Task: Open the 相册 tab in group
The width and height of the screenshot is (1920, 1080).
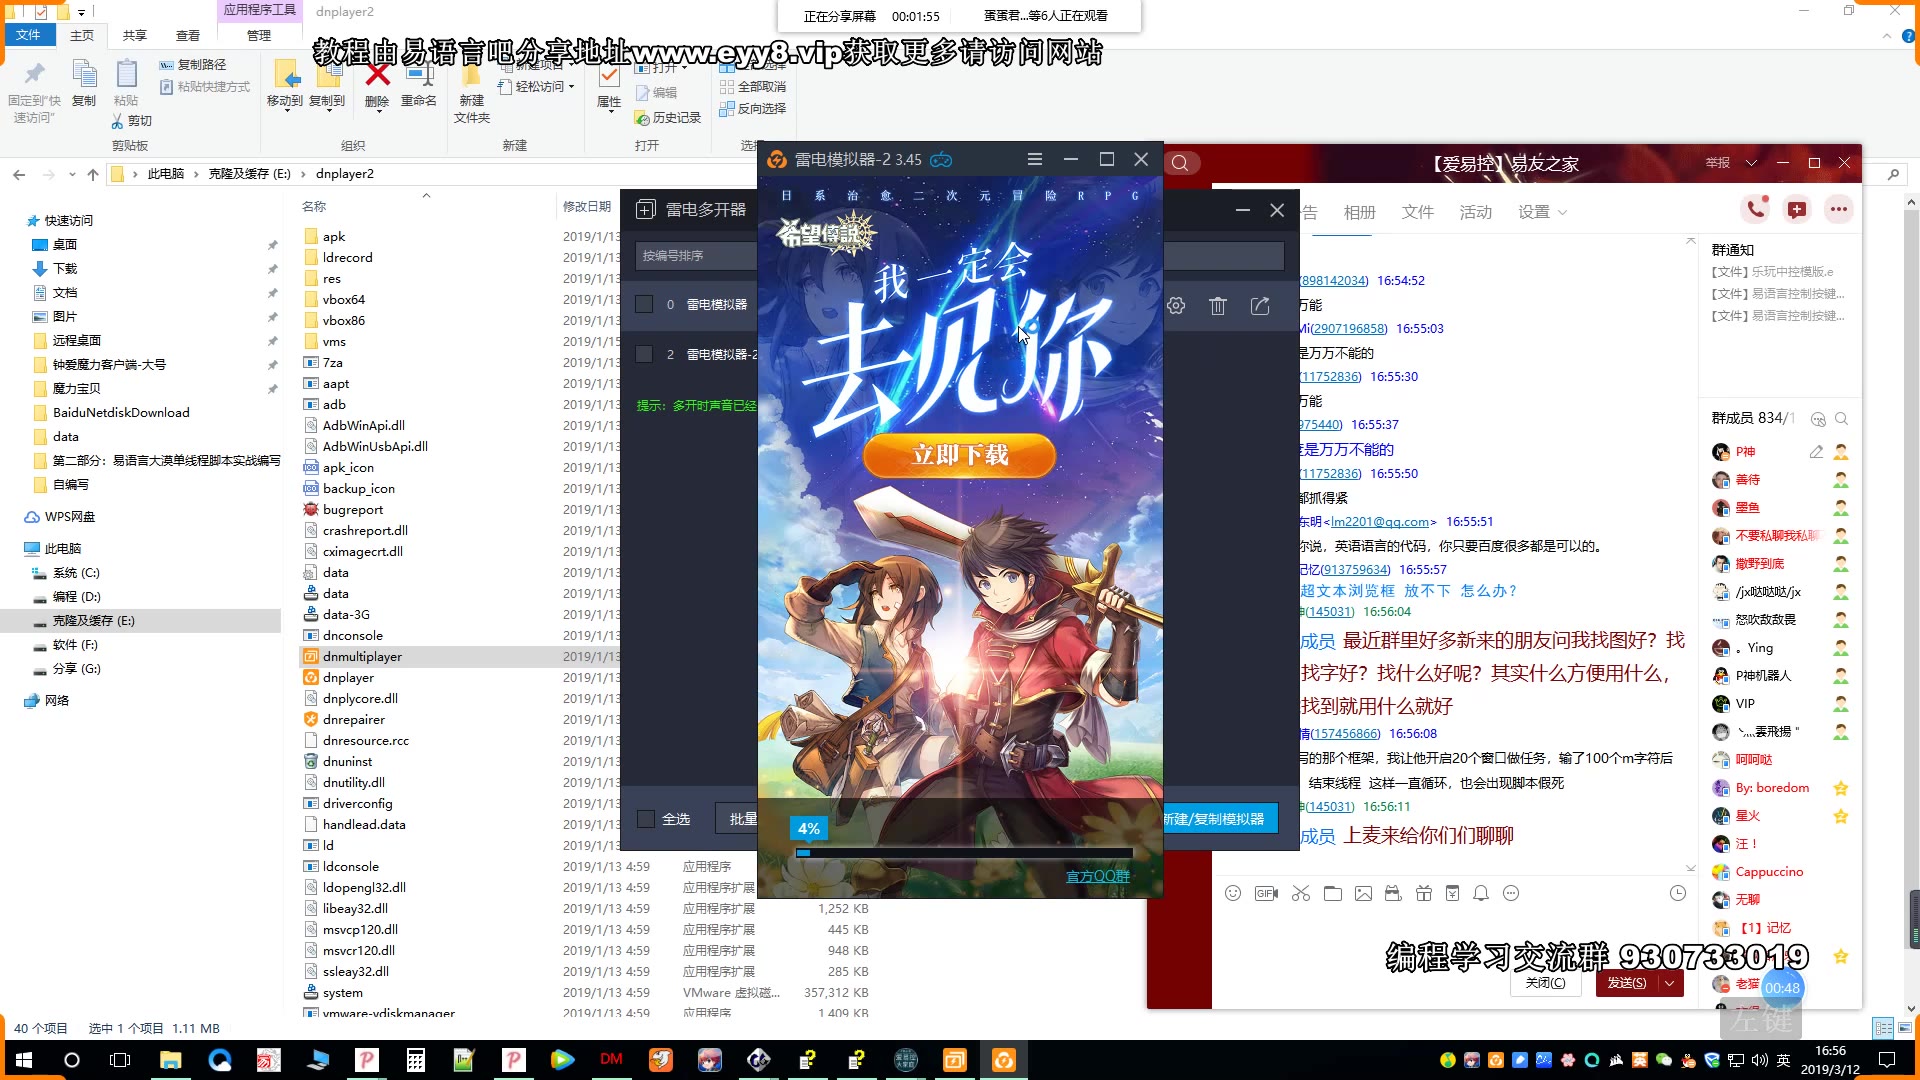Action: [1359, 212]
